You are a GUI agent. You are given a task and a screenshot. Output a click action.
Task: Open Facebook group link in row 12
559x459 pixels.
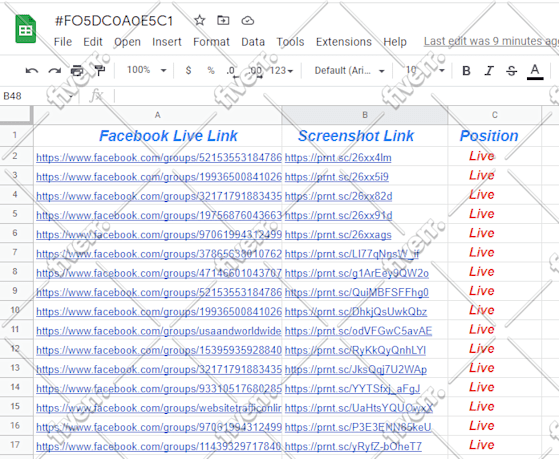point(159,350)
